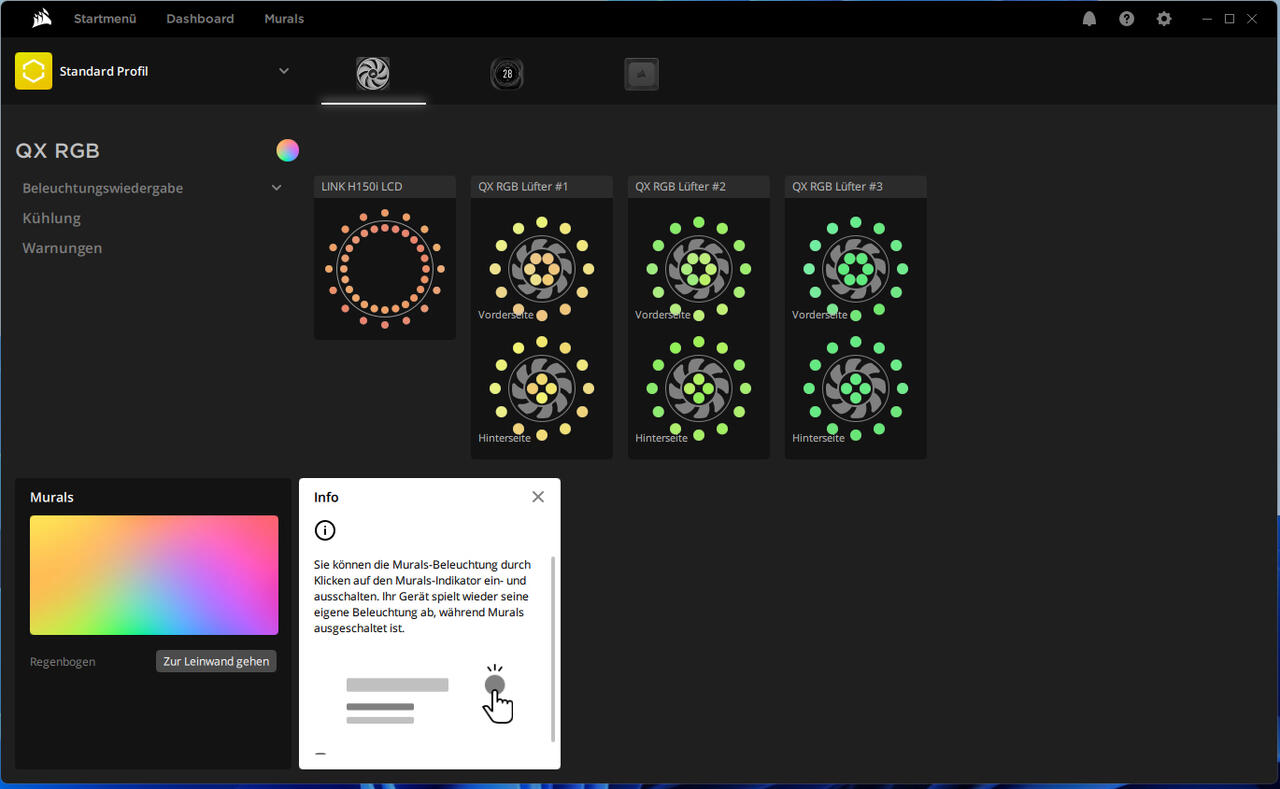Screen dimensions: 1280x789
Task: Click the Murals panel heading
Action: 52,497
